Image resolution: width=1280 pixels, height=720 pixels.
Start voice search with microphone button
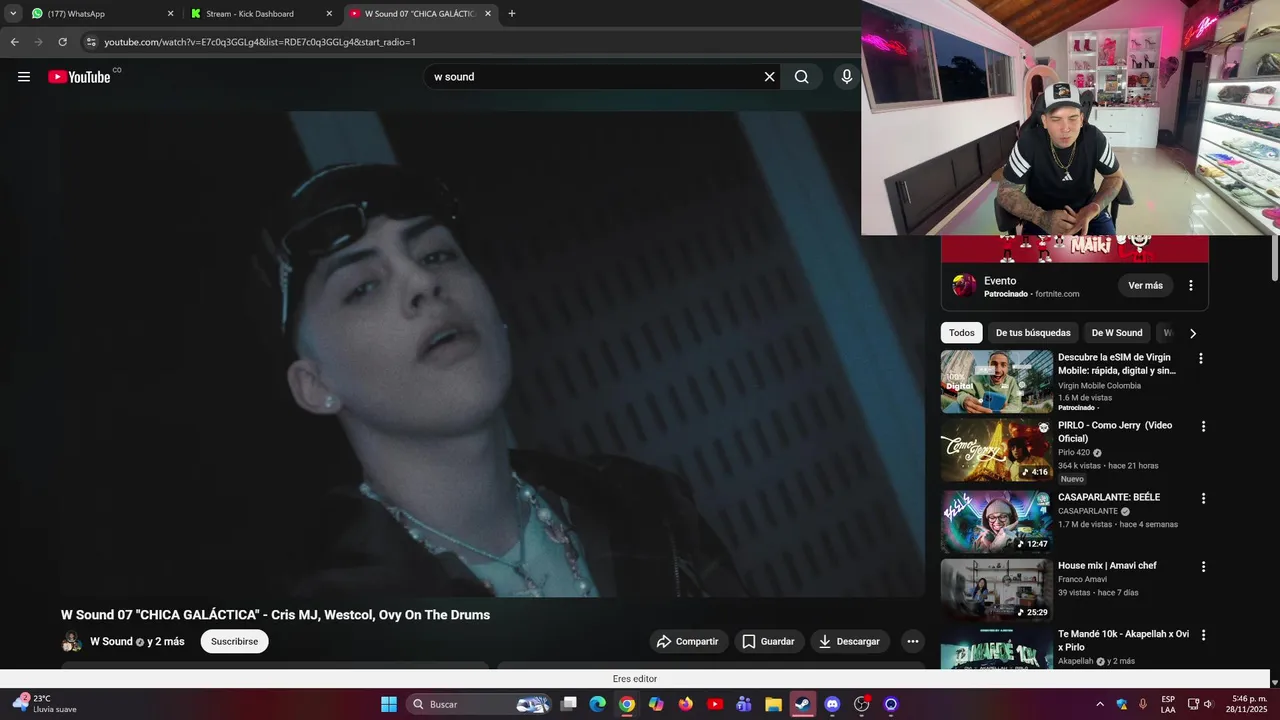[847, 77]
